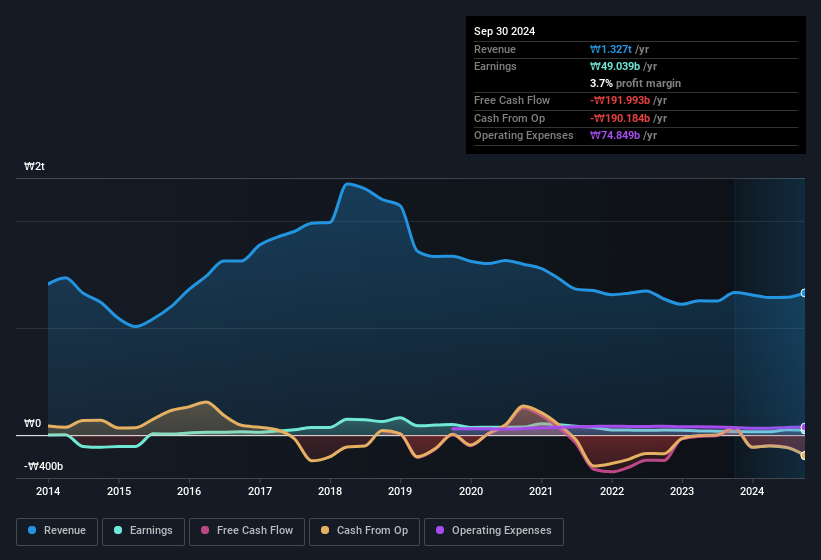Click the Earnings row label in tooltip
Viewport: 821px width, 560px height.
pos(495,66)
